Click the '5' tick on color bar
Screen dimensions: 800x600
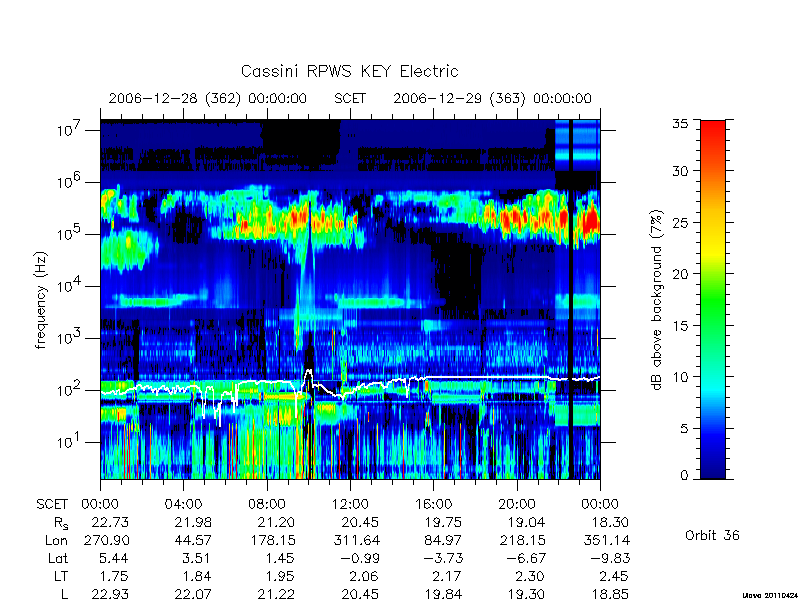[x=684, y=428]
